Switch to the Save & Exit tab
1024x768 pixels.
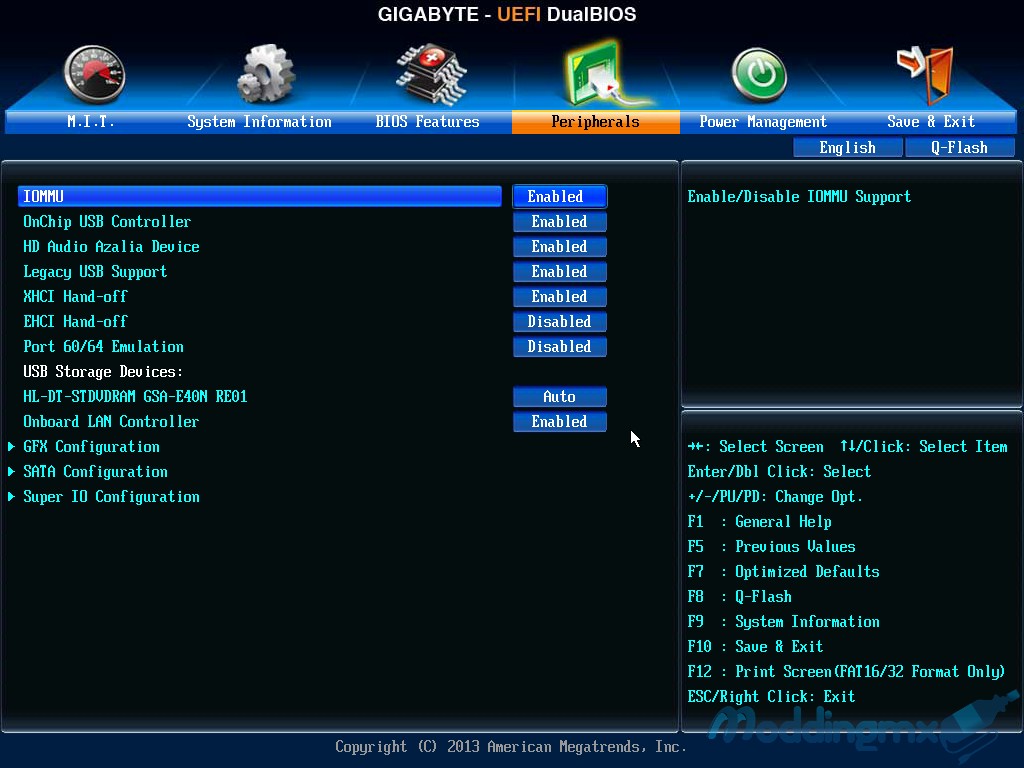[931, 121]
